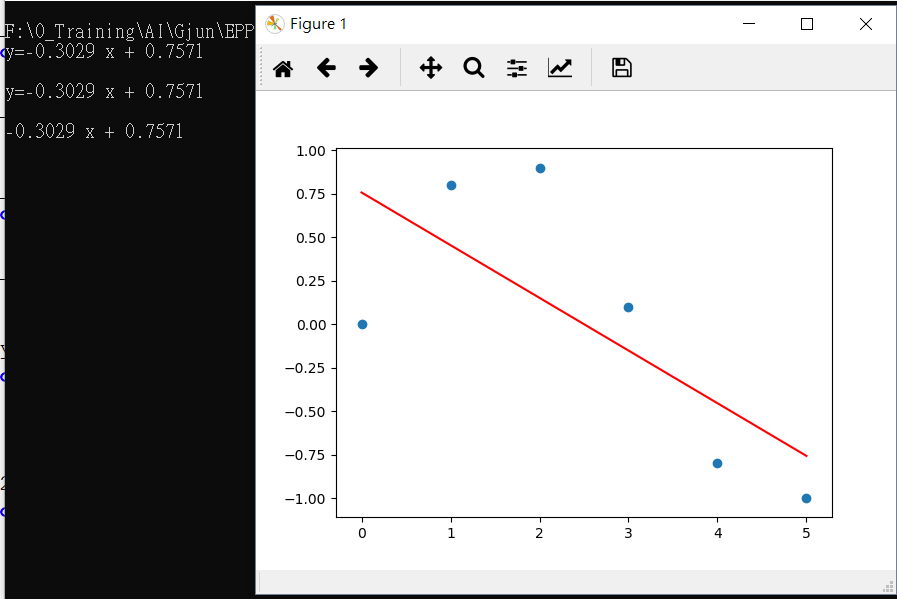Click the Figure 1 title text

(x=318, y=23)
